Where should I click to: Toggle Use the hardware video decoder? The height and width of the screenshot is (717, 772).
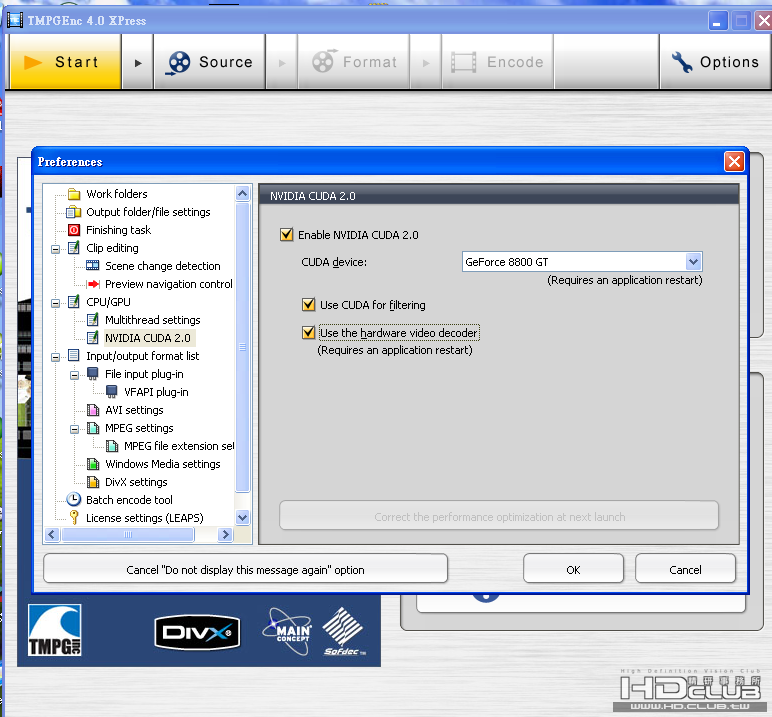308,333
